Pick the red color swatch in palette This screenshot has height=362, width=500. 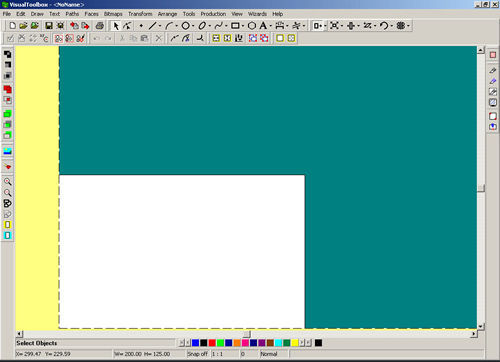click(x=212, y=343)
